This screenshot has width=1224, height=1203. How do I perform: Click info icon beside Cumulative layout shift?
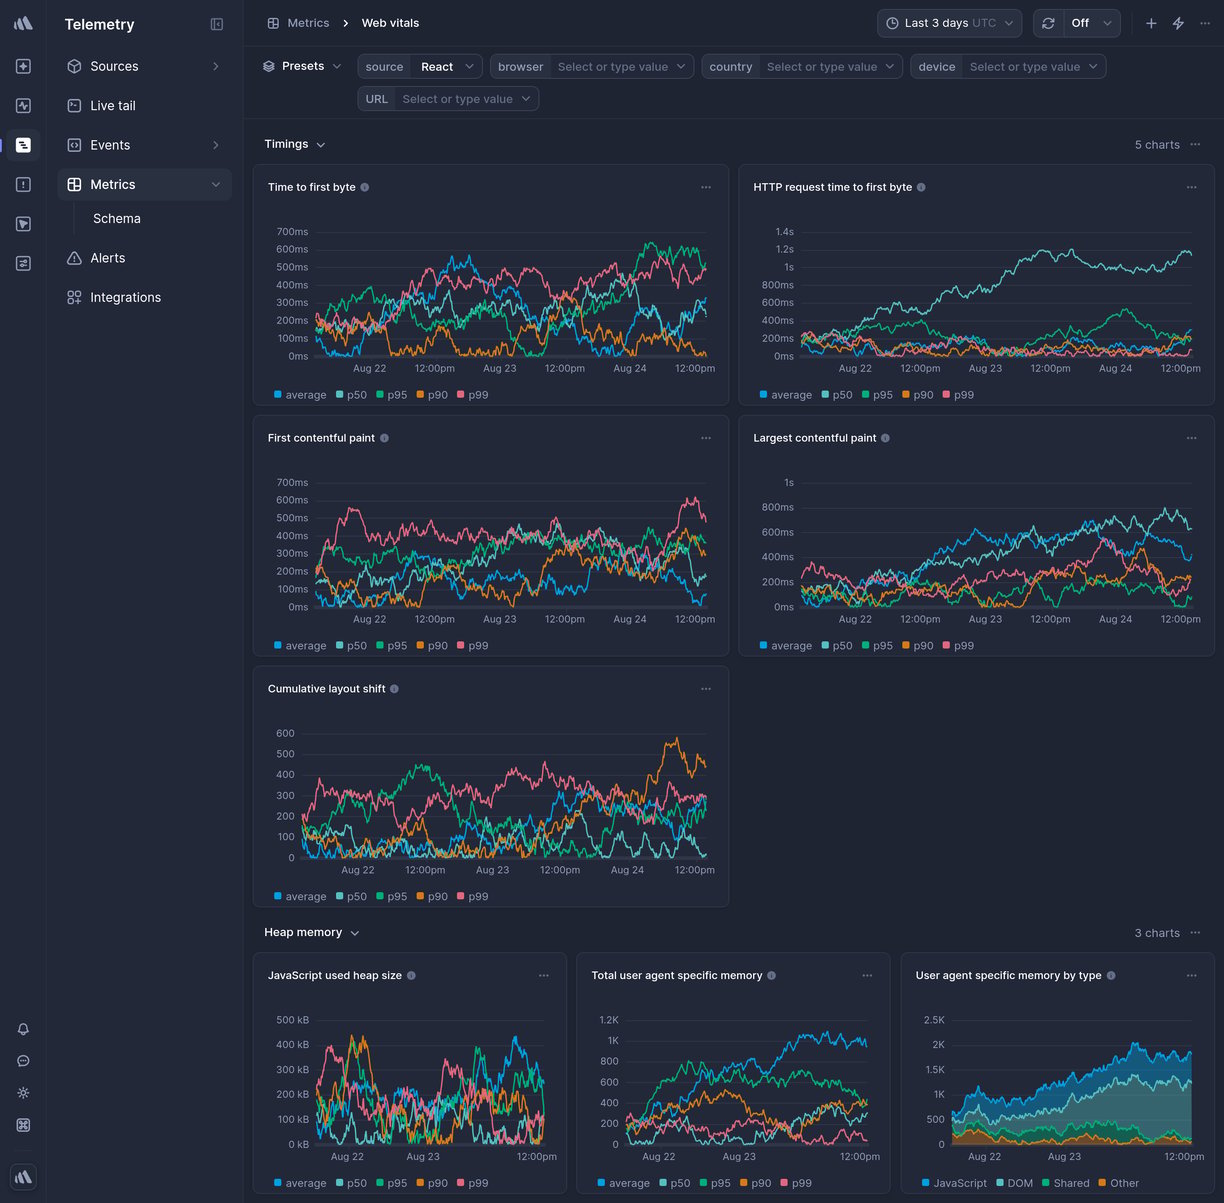click(394, 689)
